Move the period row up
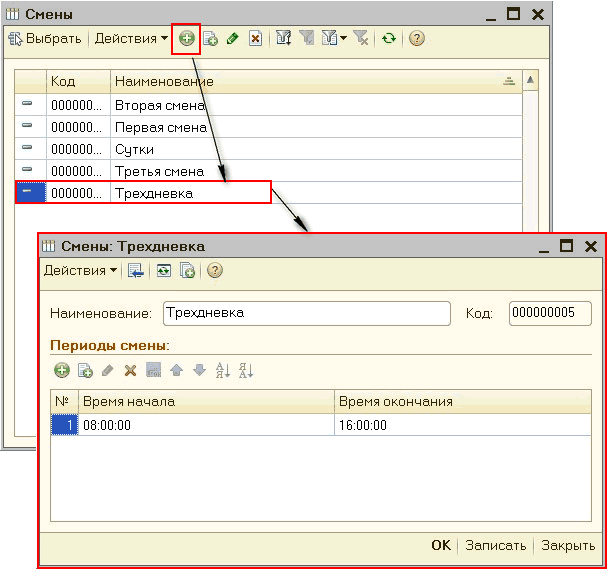 176,370
